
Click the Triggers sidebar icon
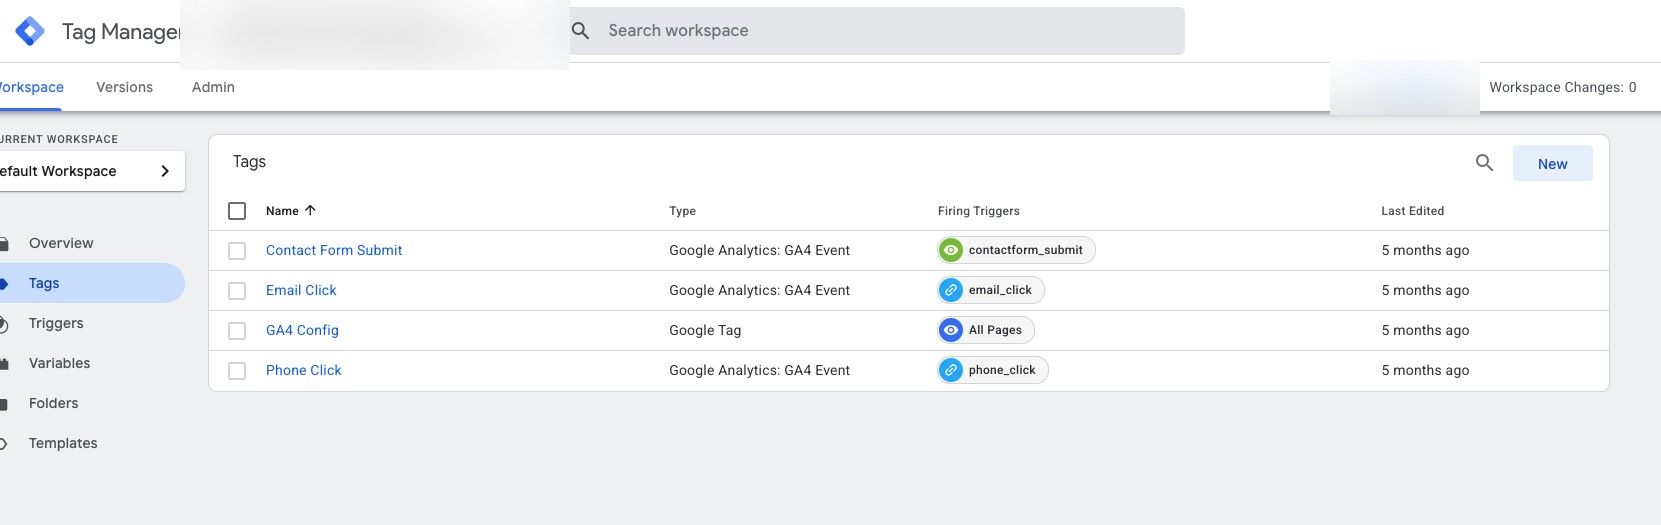[x=4, y=323]
